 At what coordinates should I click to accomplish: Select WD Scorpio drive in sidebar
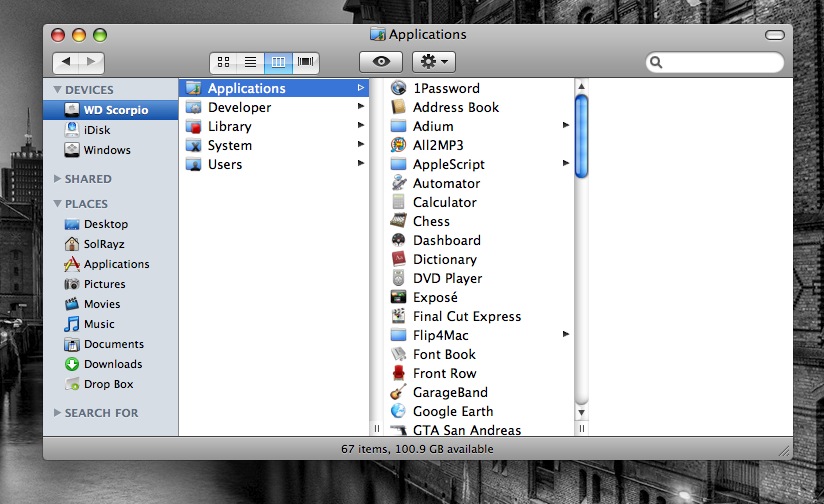[111, 110]
